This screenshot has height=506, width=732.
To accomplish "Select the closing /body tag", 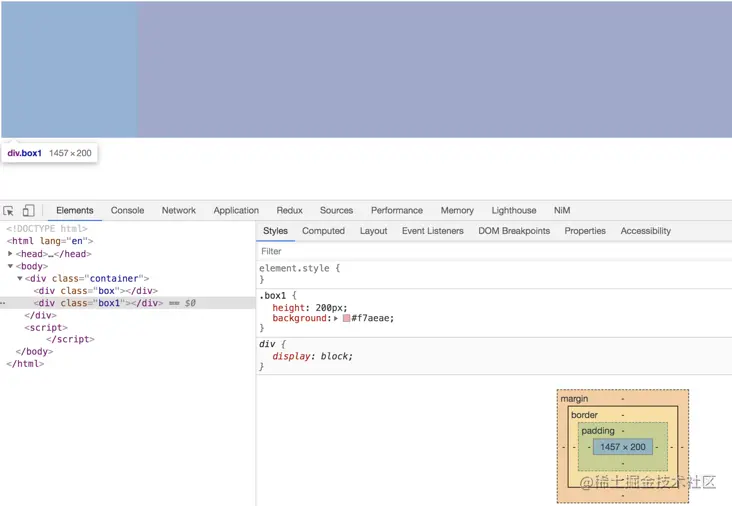I will click(34, 351).
